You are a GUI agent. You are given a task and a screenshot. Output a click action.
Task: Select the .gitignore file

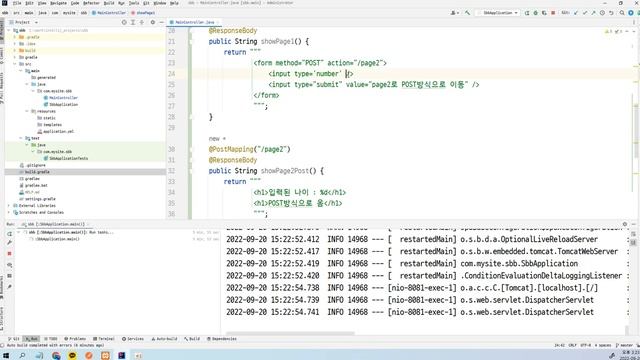tap(33, 165)
